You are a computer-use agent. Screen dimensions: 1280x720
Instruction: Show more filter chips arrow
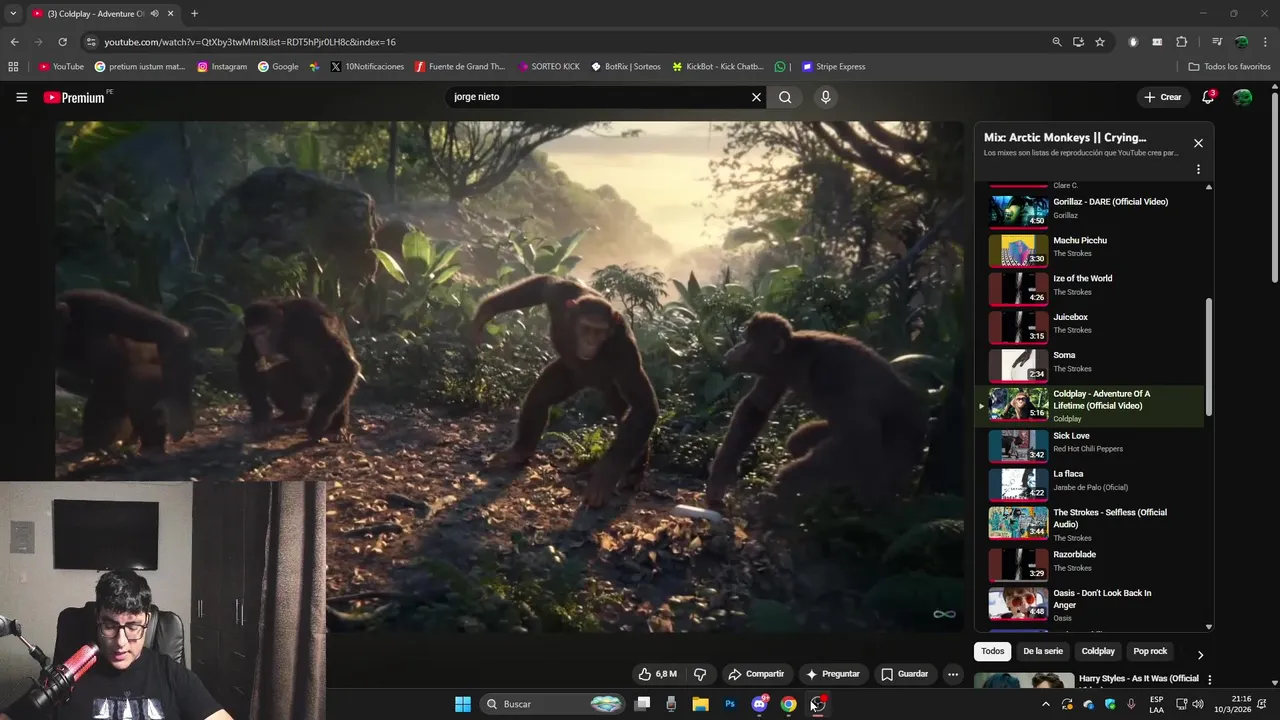pyautogui.click(x=1200, y=654)
